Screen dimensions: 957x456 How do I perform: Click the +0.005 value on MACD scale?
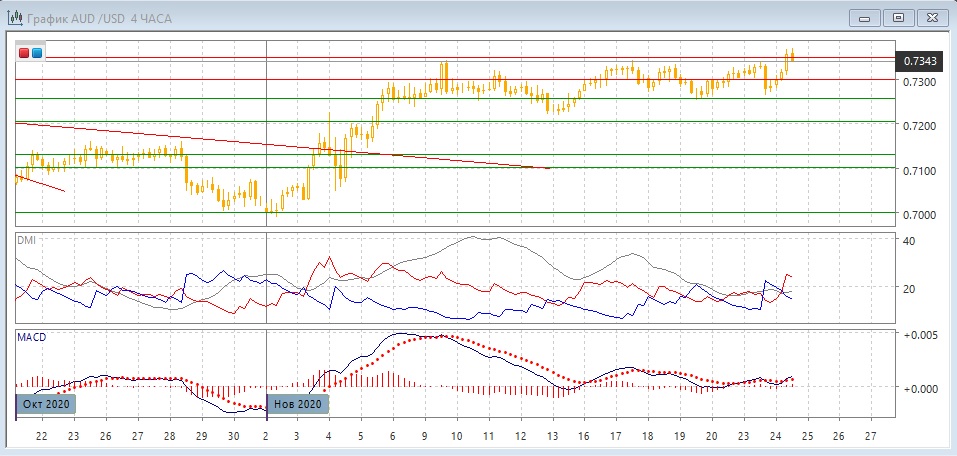click(x=919, y=335)
